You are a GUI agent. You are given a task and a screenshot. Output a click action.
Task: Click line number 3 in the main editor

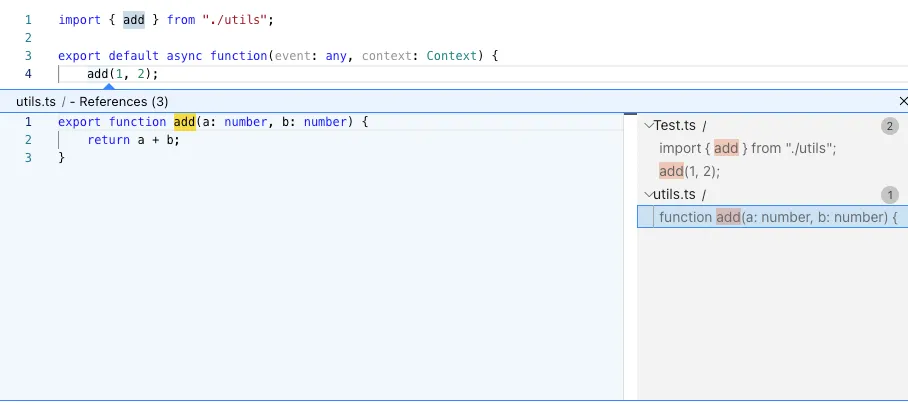tap(28, 56)
